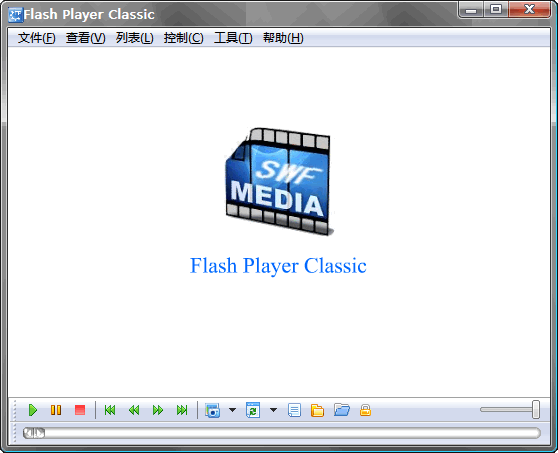Start playback with the green Play button
Image resolution: width=558 pixels, height=453 pixels.
coord(33,410)
